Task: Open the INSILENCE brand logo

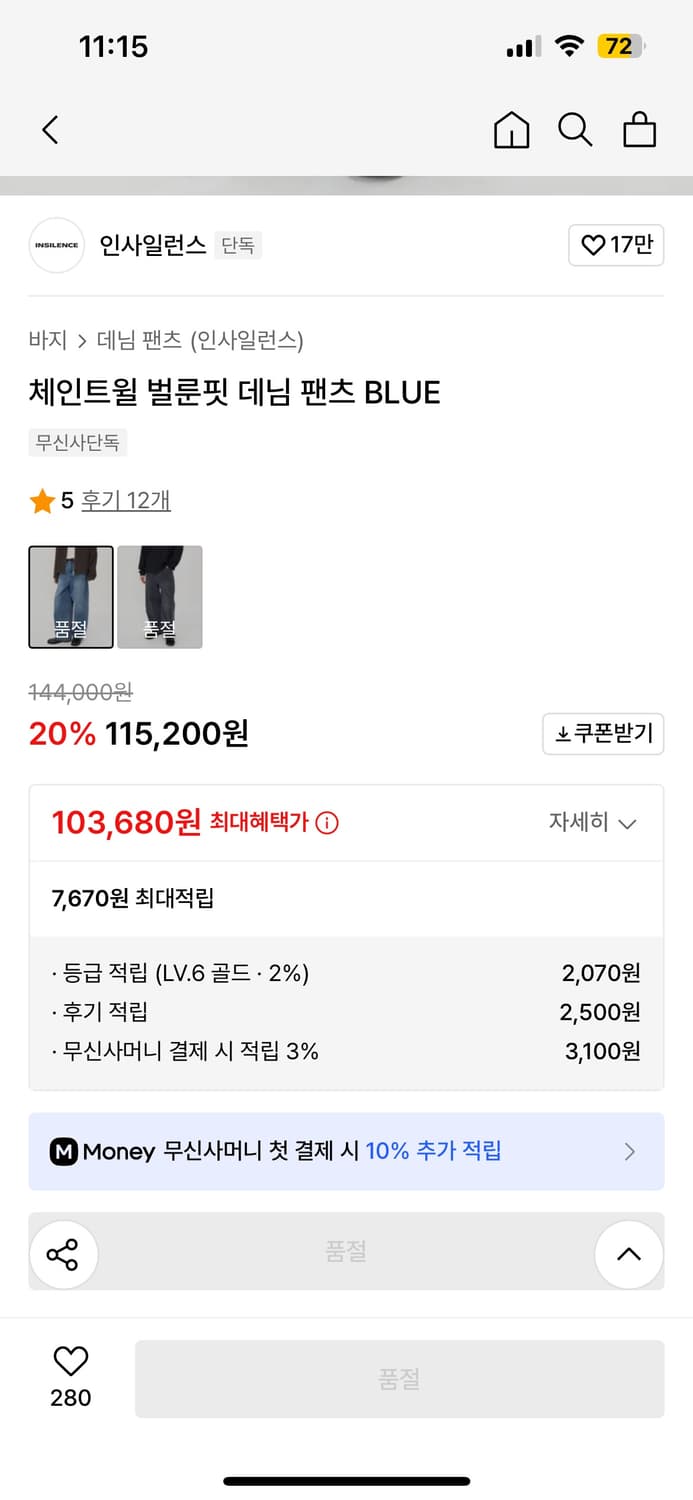Action: click(57, 245)
